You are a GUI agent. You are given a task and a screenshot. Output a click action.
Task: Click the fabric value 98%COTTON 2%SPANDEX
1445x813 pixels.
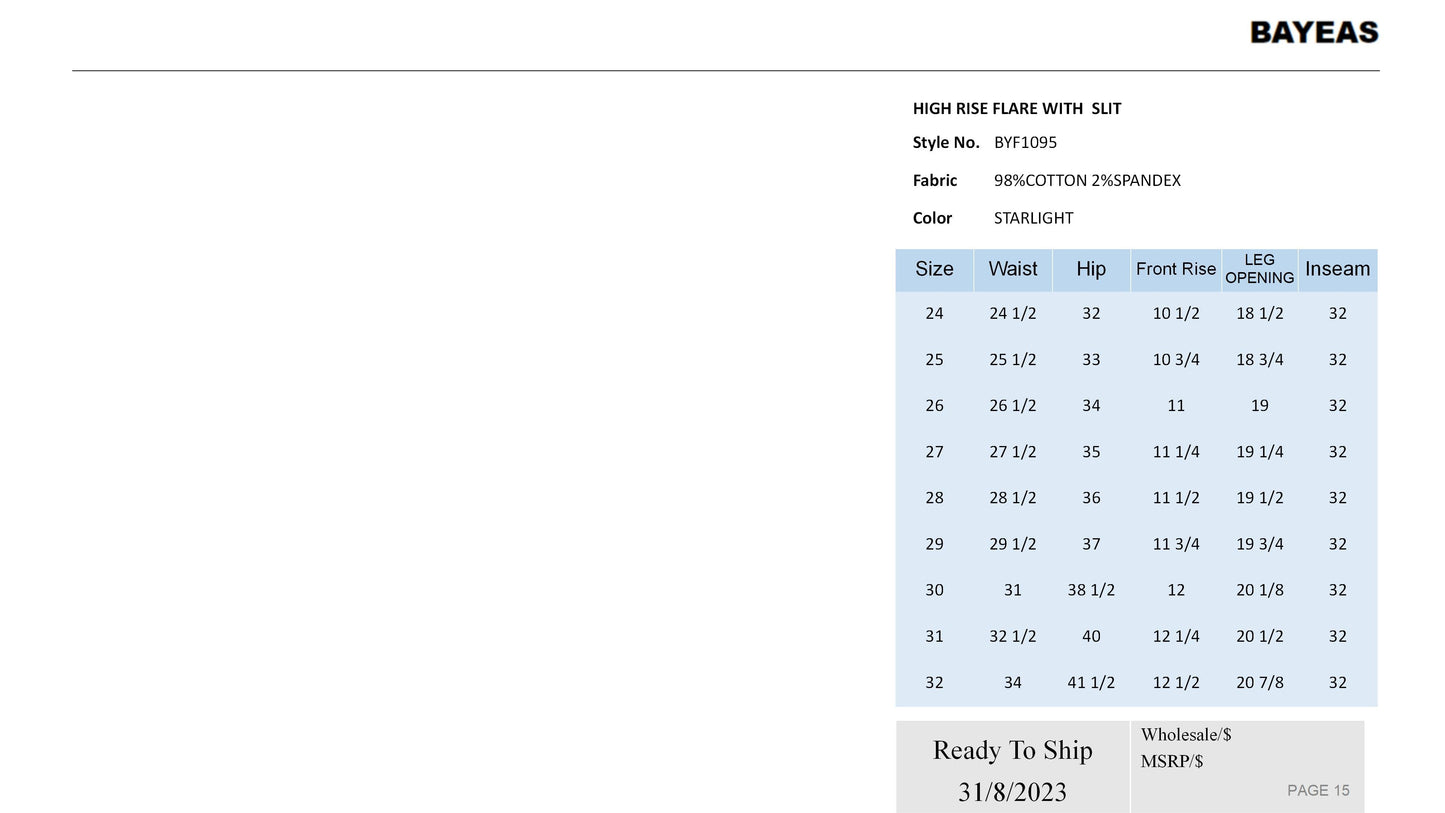1087,181
